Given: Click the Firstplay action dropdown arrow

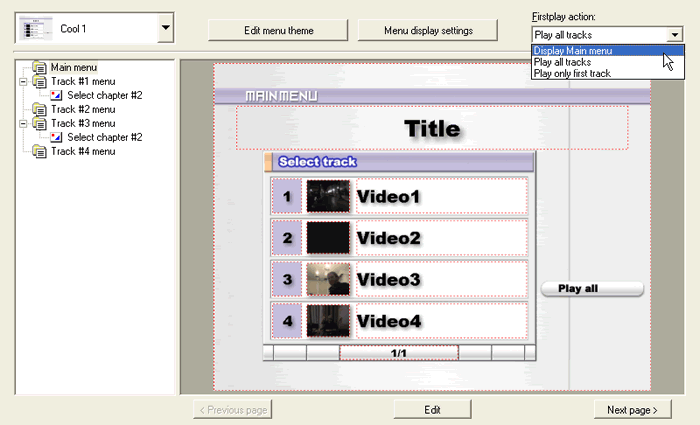Looking at the screenshot, I should 675,34.
